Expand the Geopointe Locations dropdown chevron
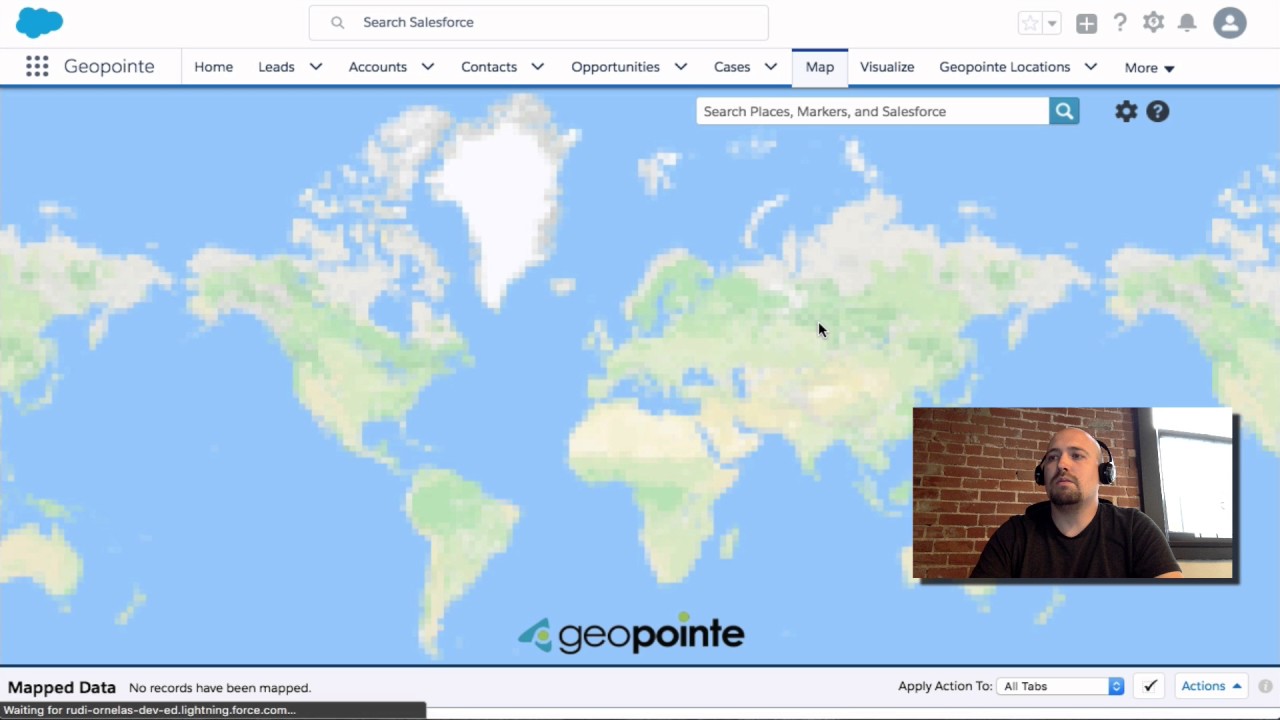Image resolution: width=1280 pixels, height=720 pixels. 1091,67
